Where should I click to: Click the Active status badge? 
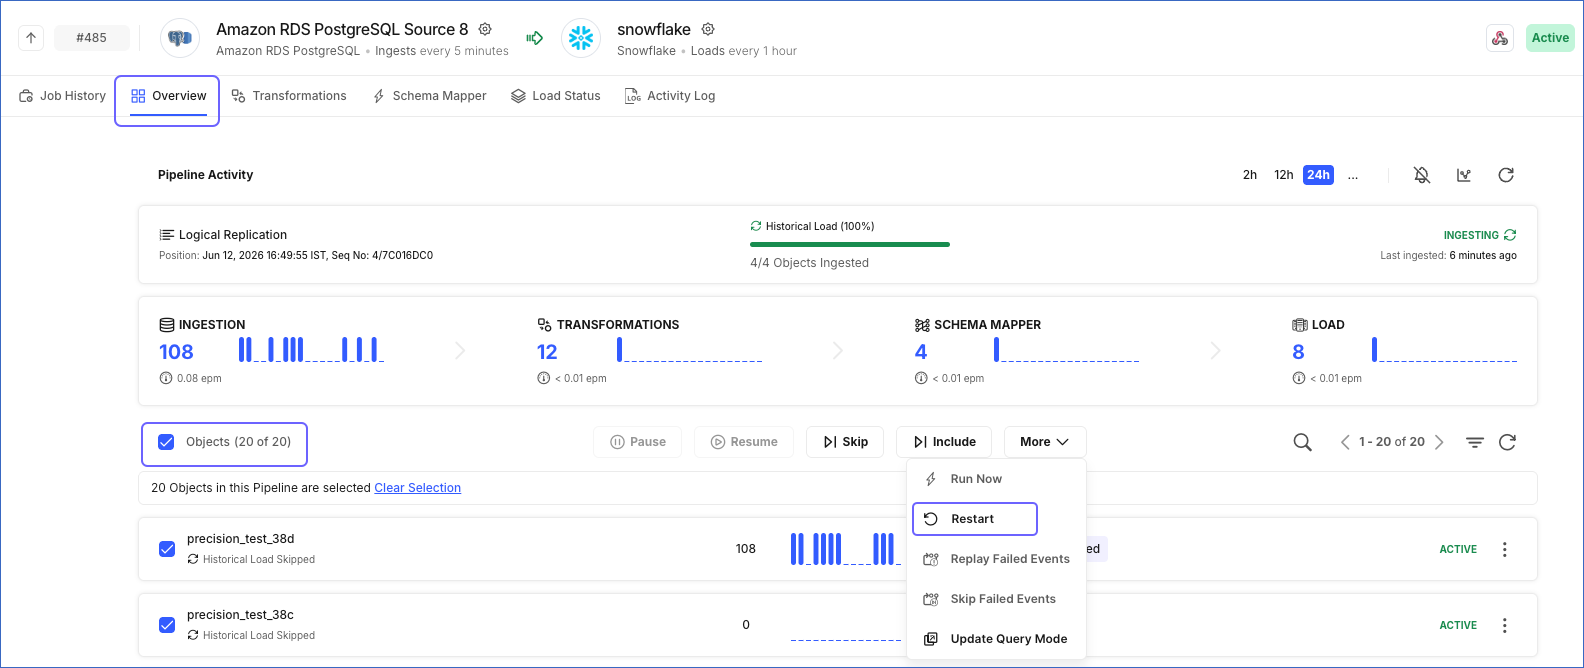point(1550,38)
